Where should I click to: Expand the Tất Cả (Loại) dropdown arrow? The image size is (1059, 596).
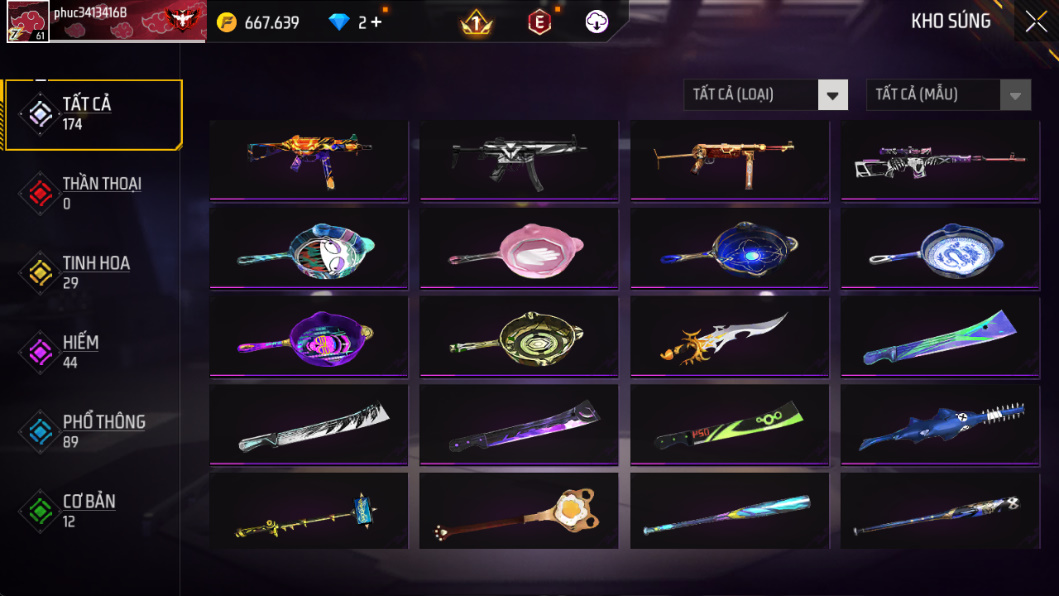833,95
